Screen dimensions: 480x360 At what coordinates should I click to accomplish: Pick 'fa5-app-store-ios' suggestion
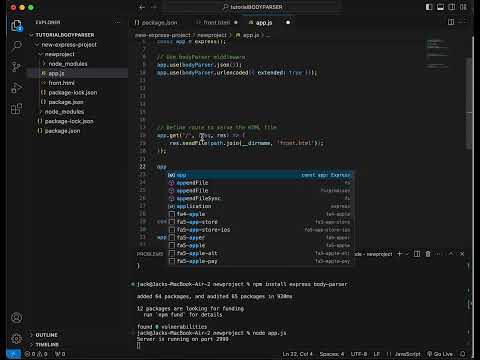pyautogui.click(x=260, y=230)
